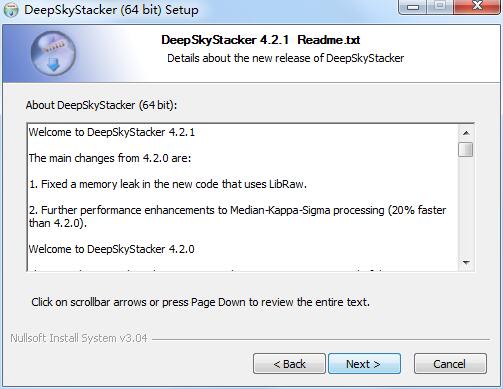Viewport: 503px width, 389px height.
Task: Click the greyed-out maximize button
Action: (441, 6)
